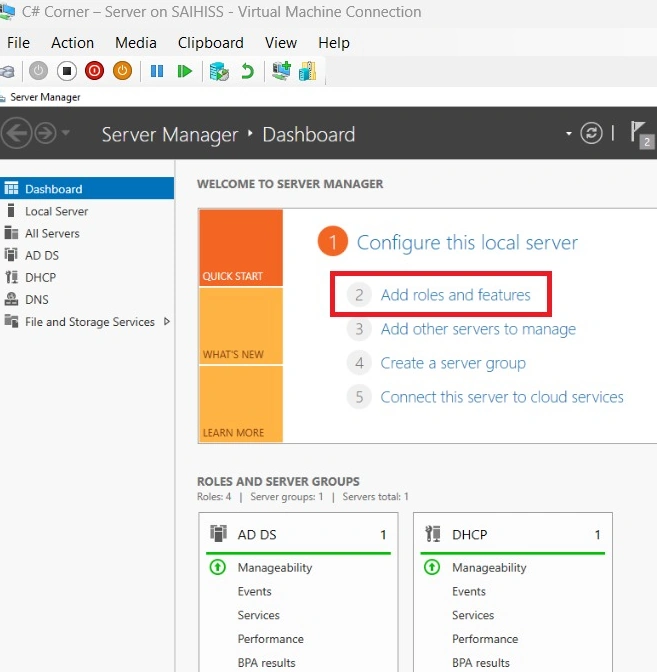Click BPA results in DHCP tile
Viewport: 657px width, 672px height.
click(481, 663)
